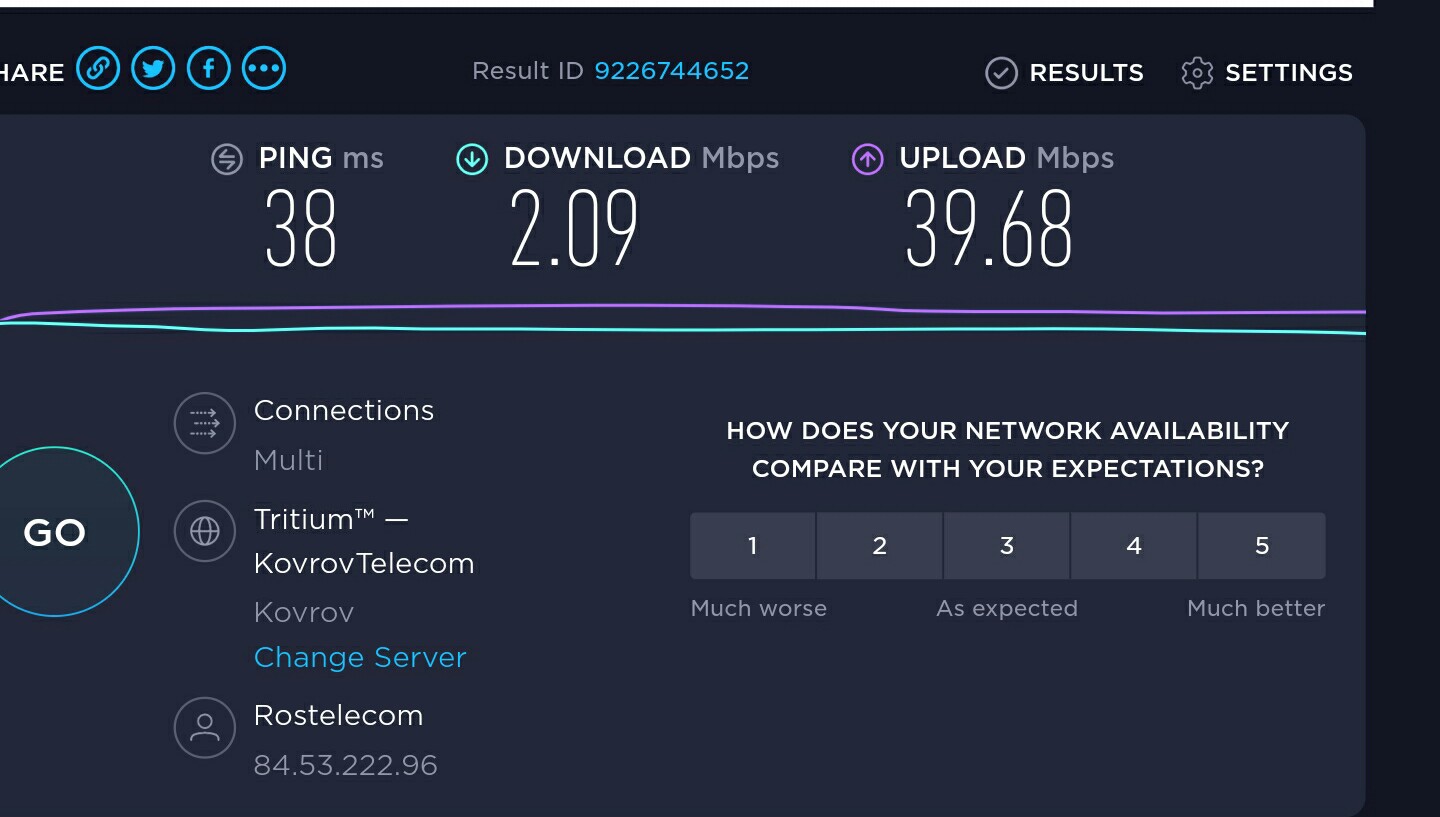1440x817 pixels.
Task: Click the upload arrow icon
Action: [x=867, y=159]
